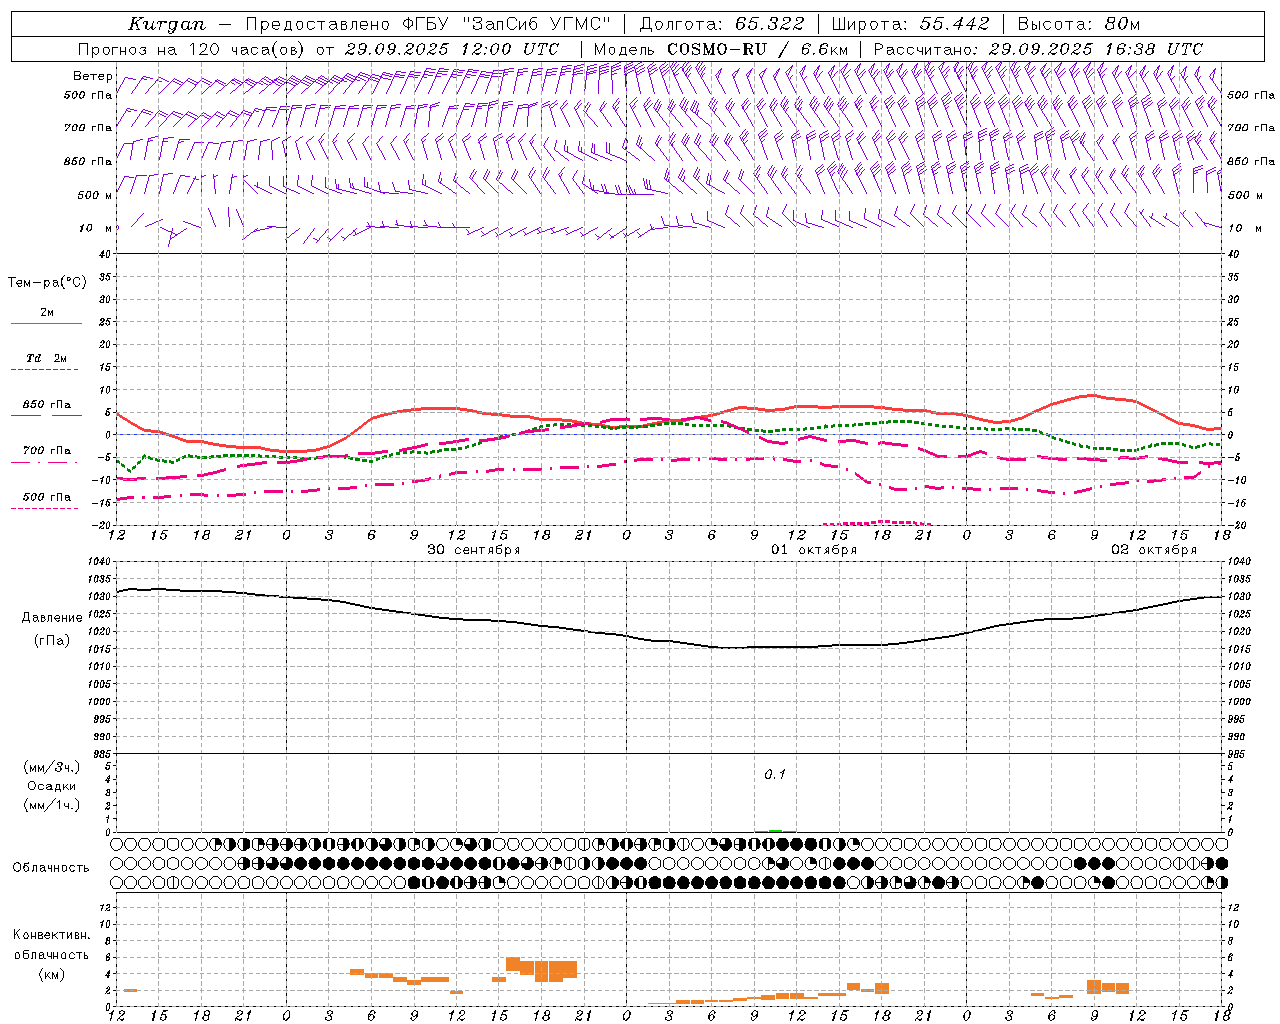Click the (гПа) unit under Давление
The height and width of the screenshot is (1024, 1280).
point(52,641)
